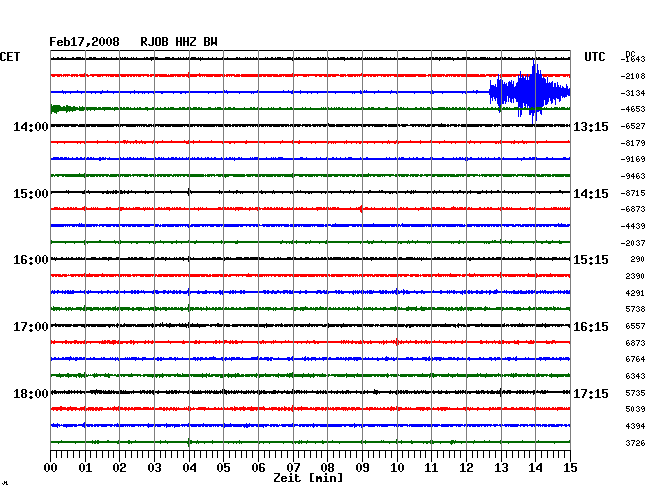Click the date label "Feb17,2008"

click(84, 42)
